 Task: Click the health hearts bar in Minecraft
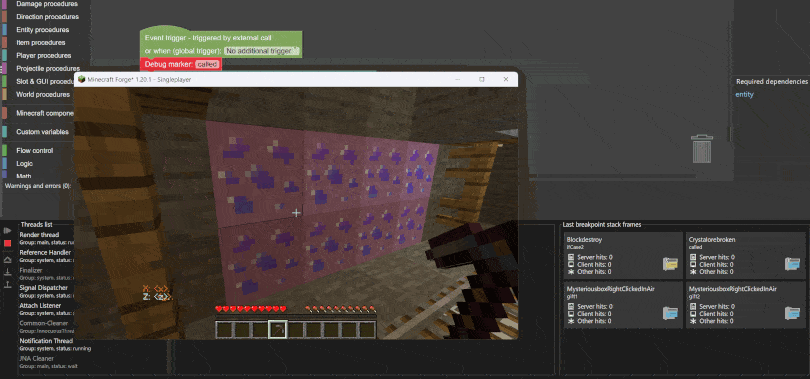(x=251, y=309)
